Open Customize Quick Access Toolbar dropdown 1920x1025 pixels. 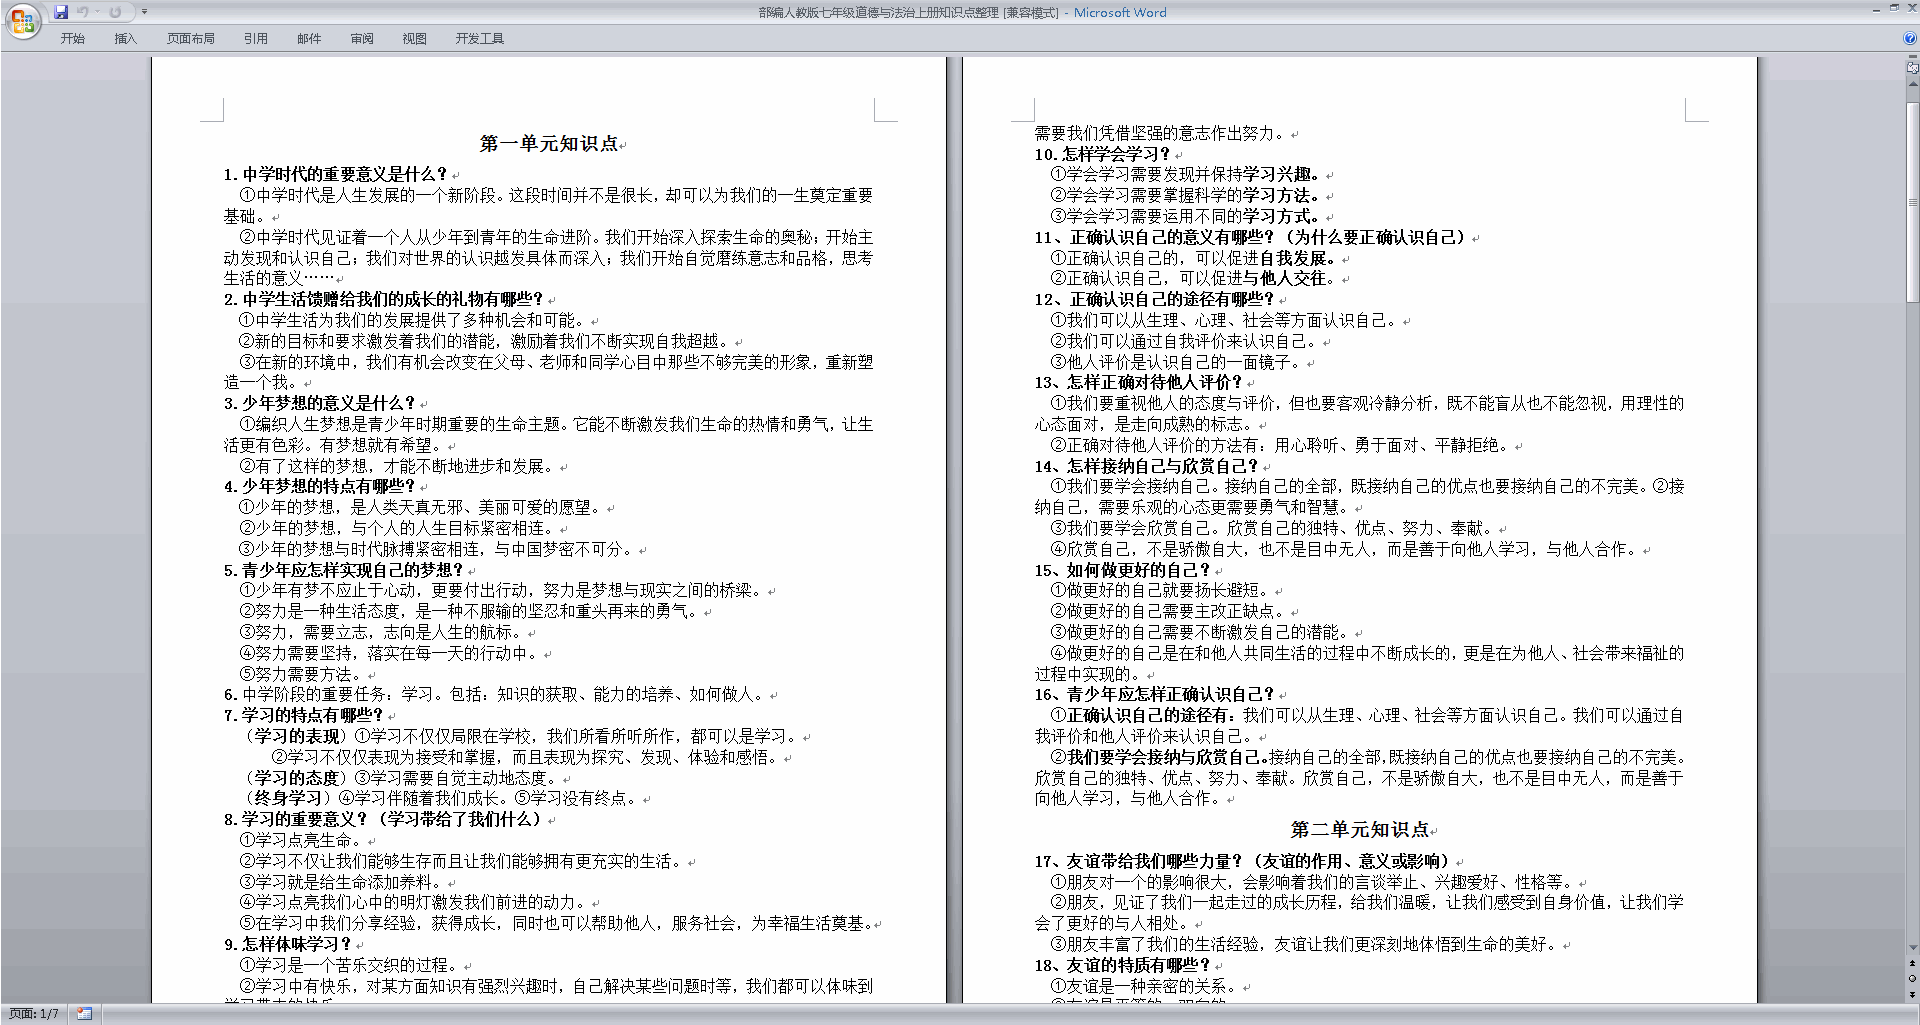tap(144, 12)
